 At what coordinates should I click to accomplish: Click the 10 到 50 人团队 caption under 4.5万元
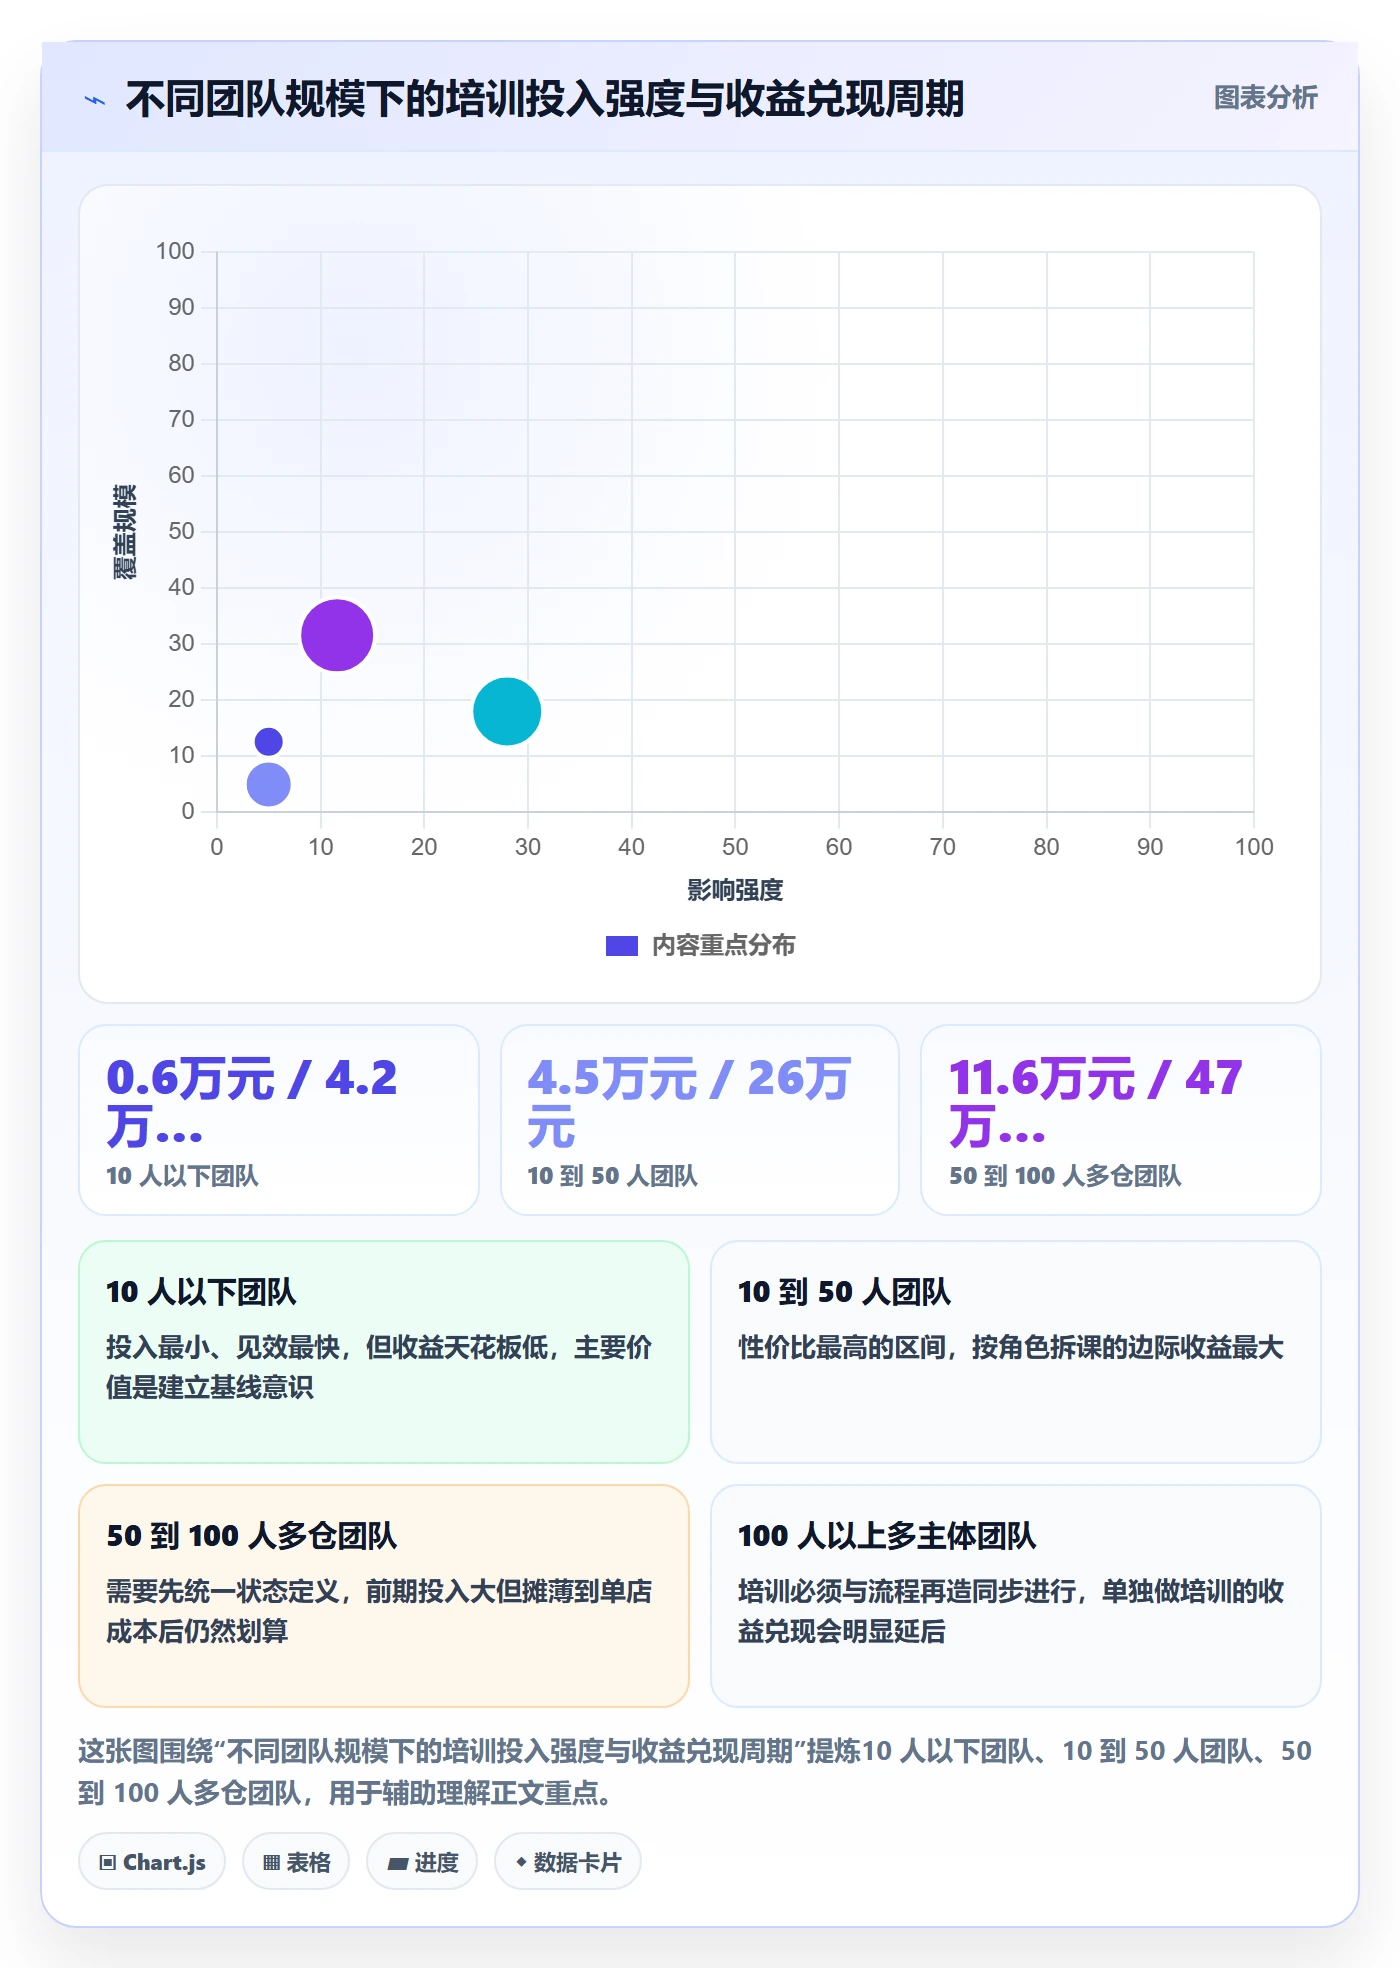coord(612,1176)
